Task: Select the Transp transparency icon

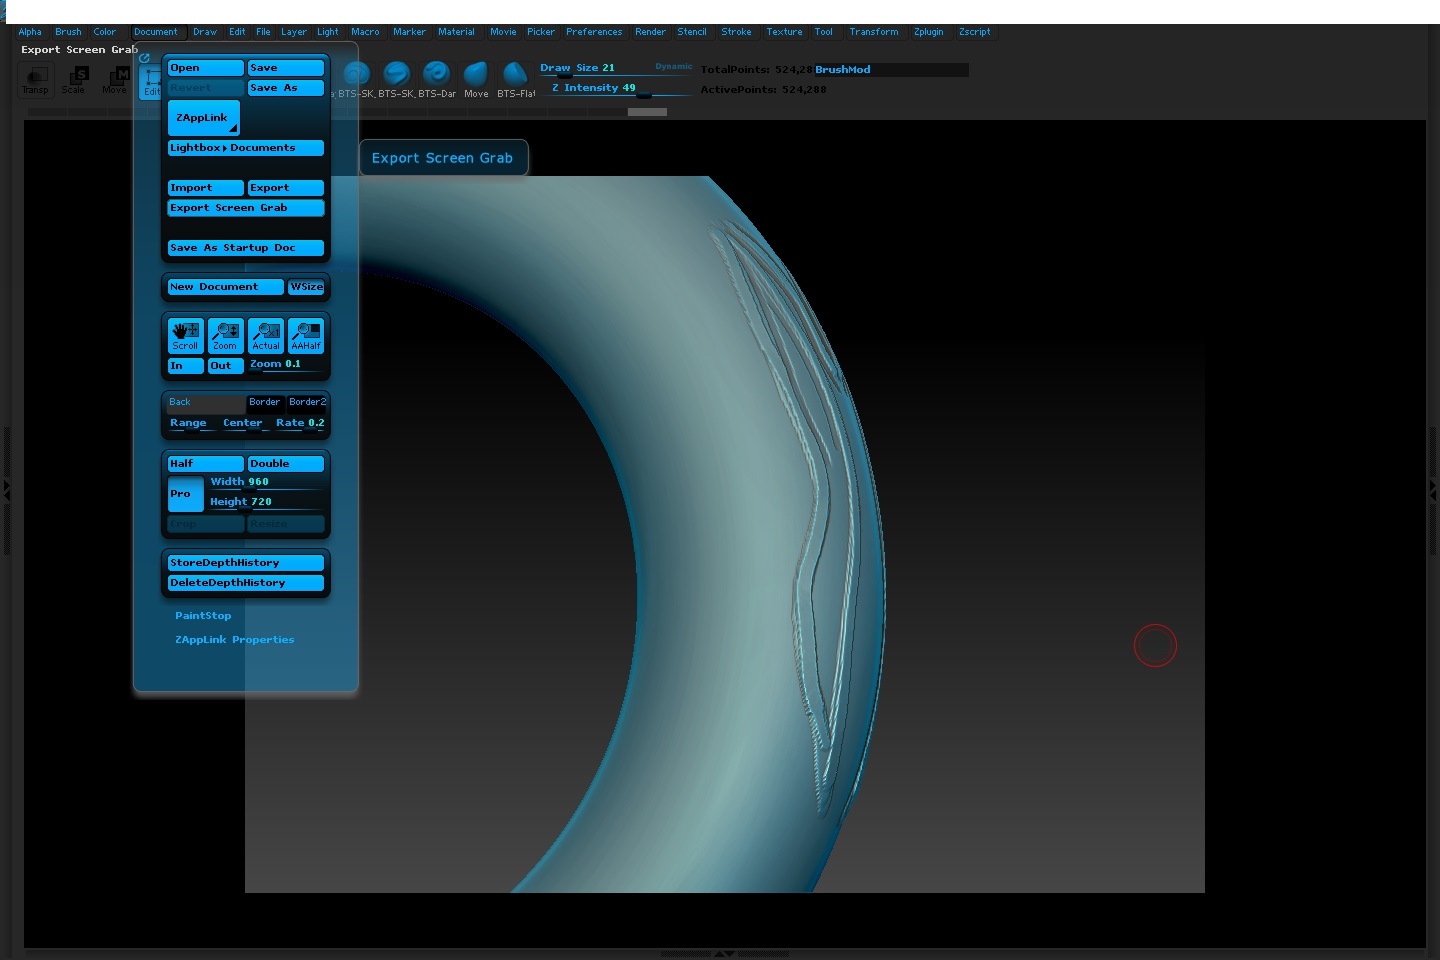Action: [35, 80]
